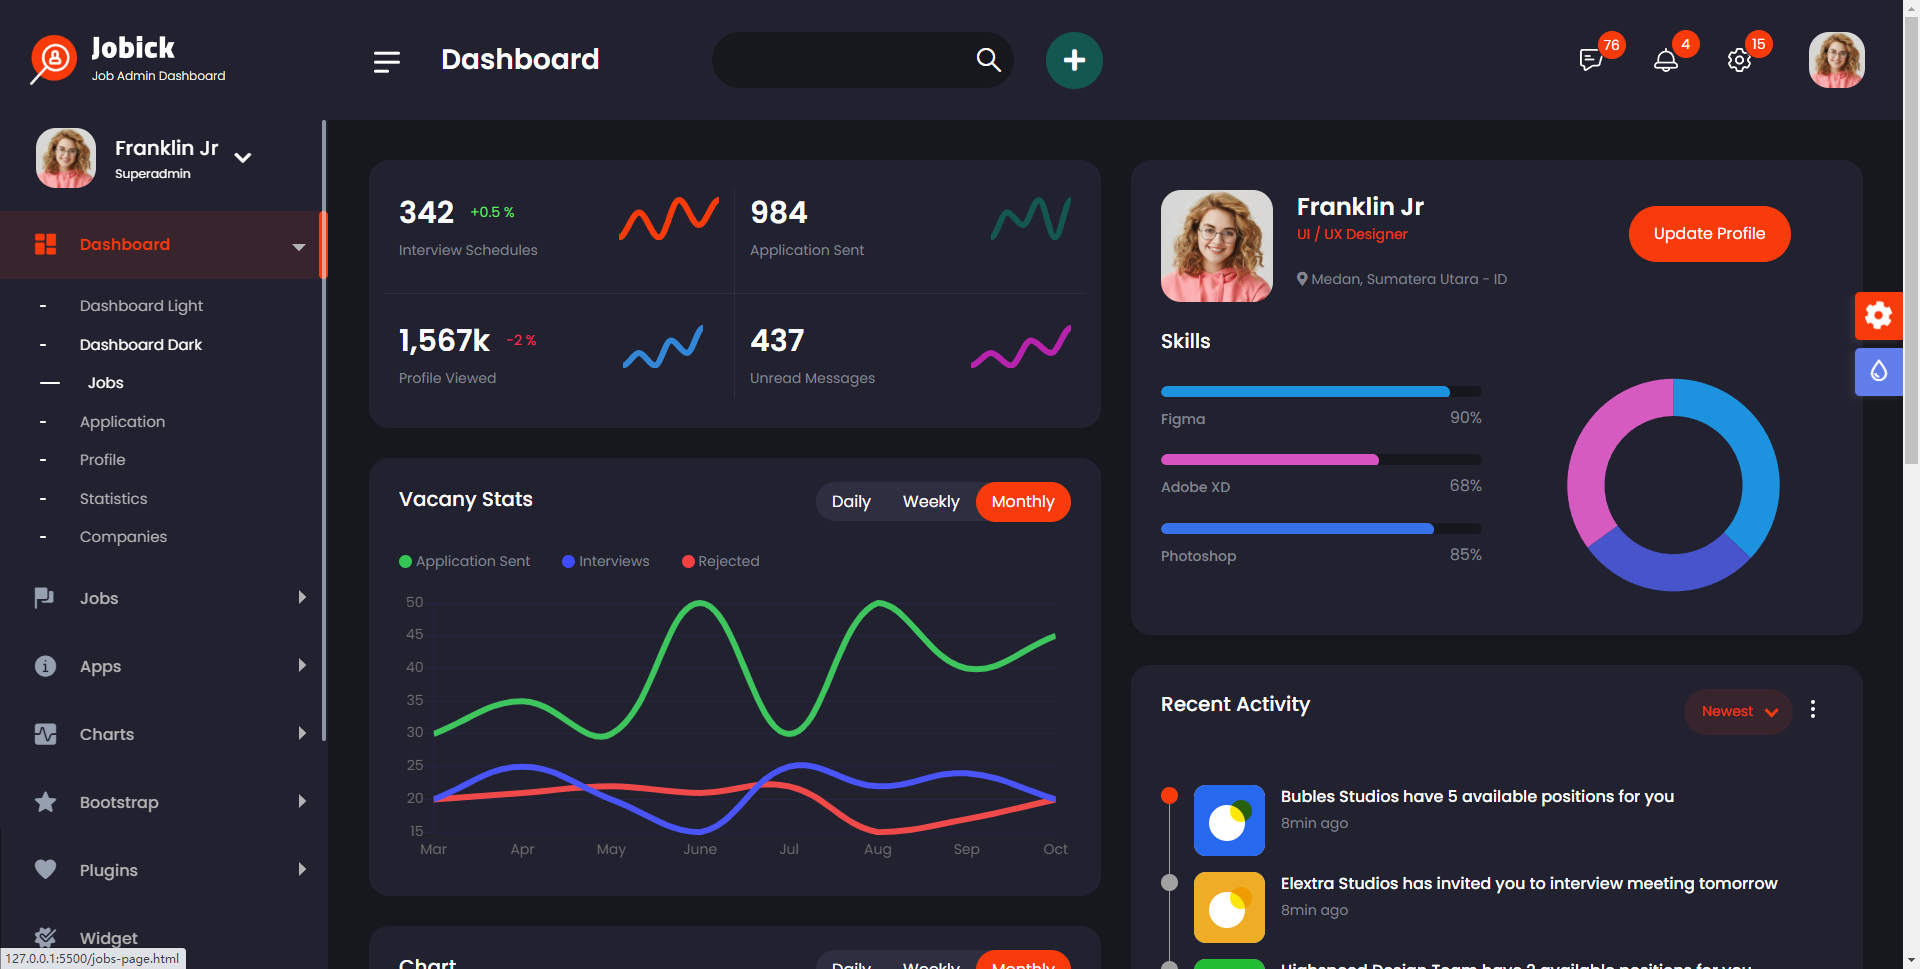1920x969 pixels.
Task: Click the Bubles Studios blue company logo
Action: coord(1229,820)
